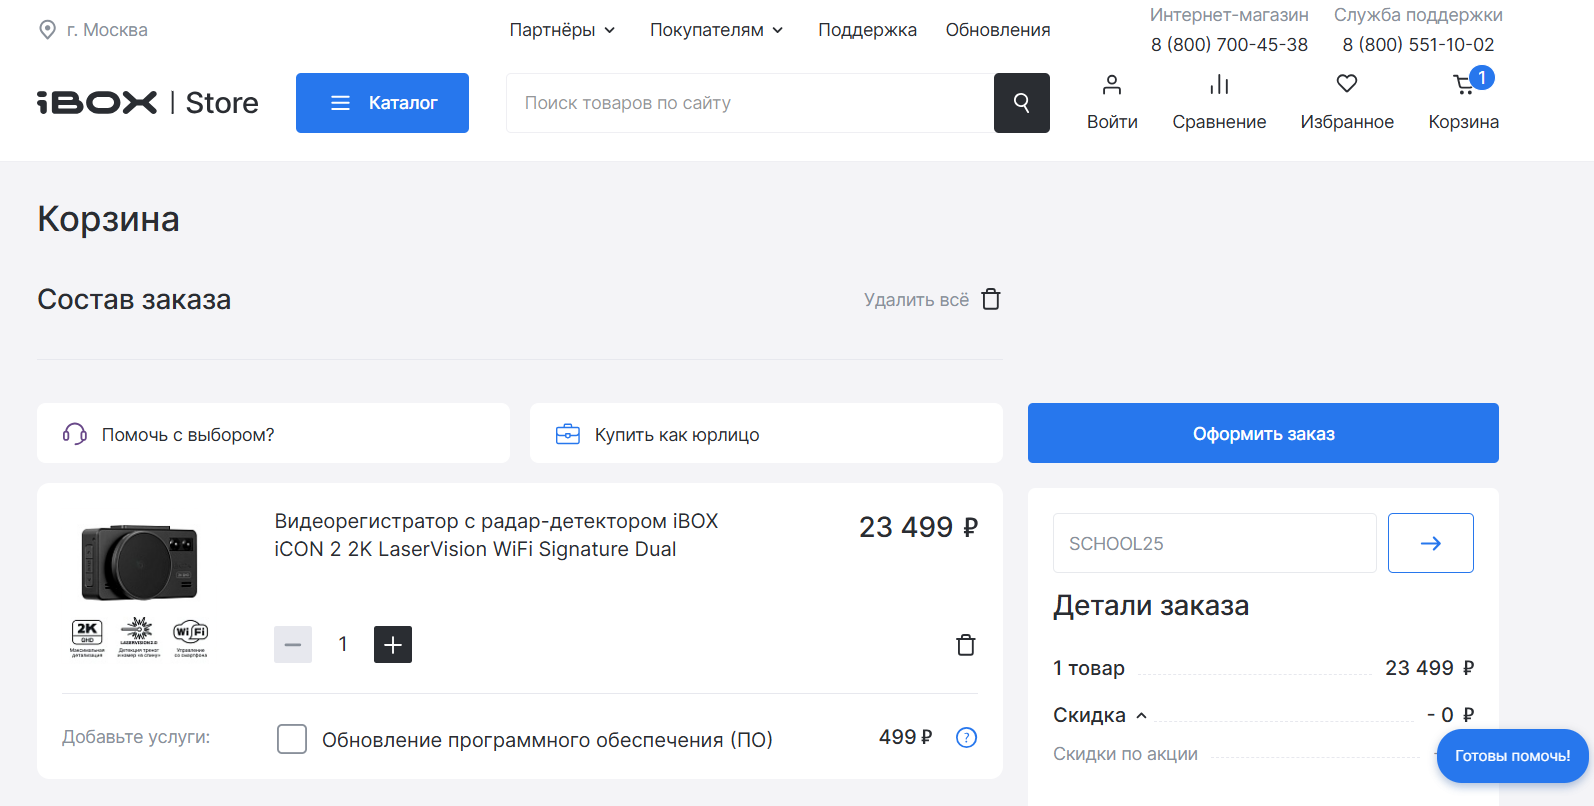Focus the SCHOOL25 promo code field
The height and width of the screenshot is (806, 1594).
tap(1215, 543)
